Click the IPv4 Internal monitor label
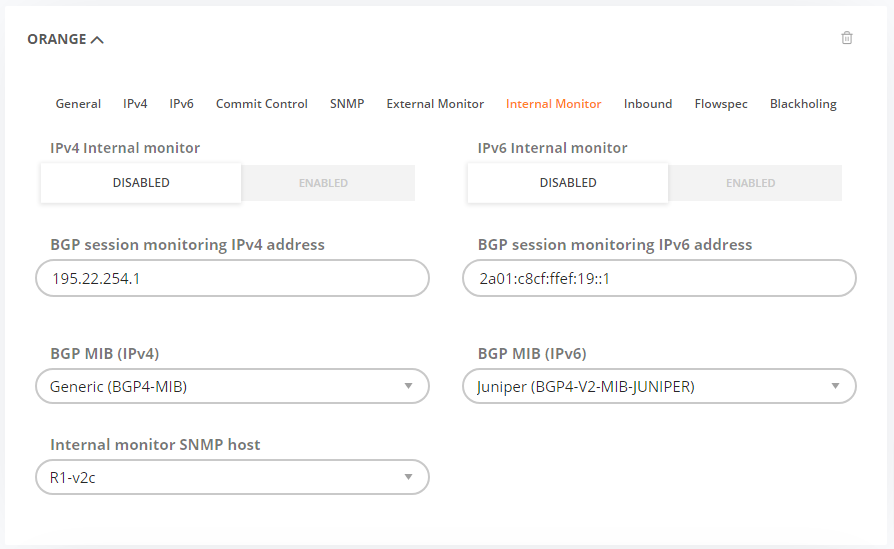The image size is (894, 549). (x=125, y=148)
